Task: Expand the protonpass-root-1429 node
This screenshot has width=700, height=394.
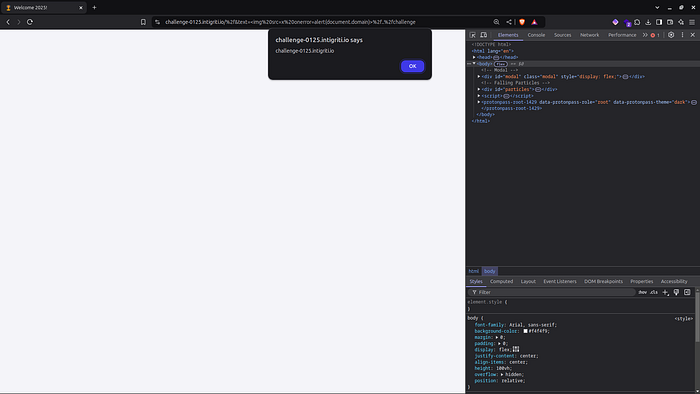Action: click(479, 102)
